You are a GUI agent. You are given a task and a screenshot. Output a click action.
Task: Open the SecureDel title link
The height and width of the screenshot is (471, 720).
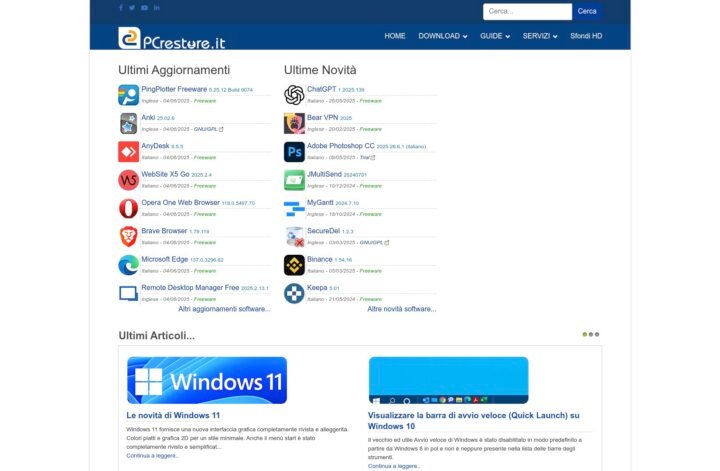[323, 230]
